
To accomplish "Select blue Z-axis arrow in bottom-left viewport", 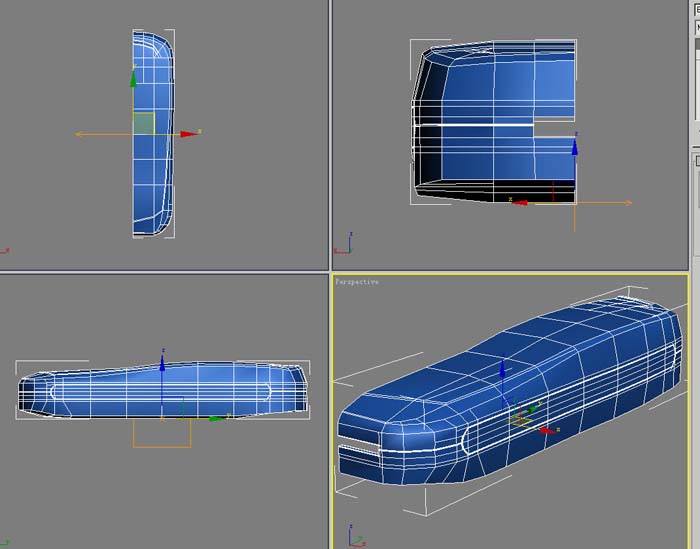I will [162, 362].
